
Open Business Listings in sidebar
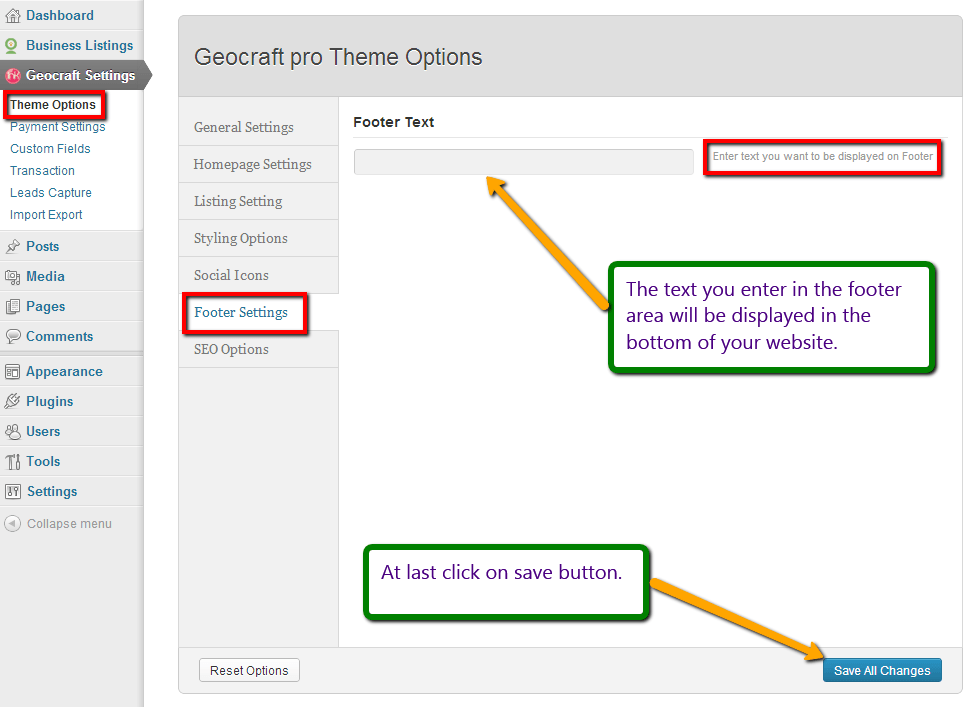click(79, 45)
